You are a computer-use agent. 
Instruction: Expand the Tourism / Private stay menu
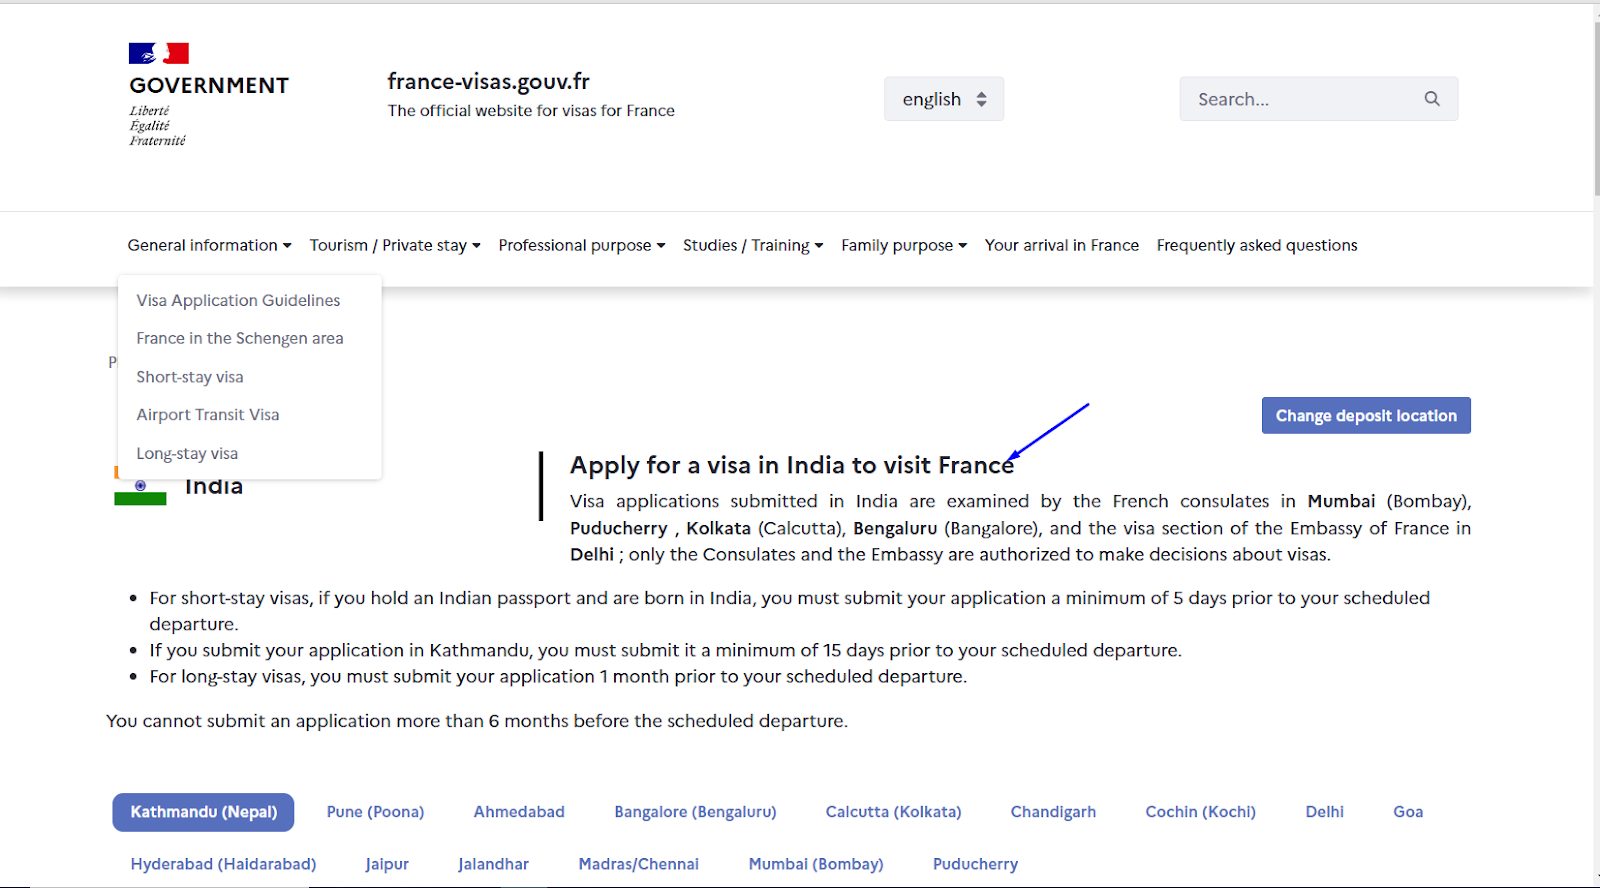coord(395,245)
